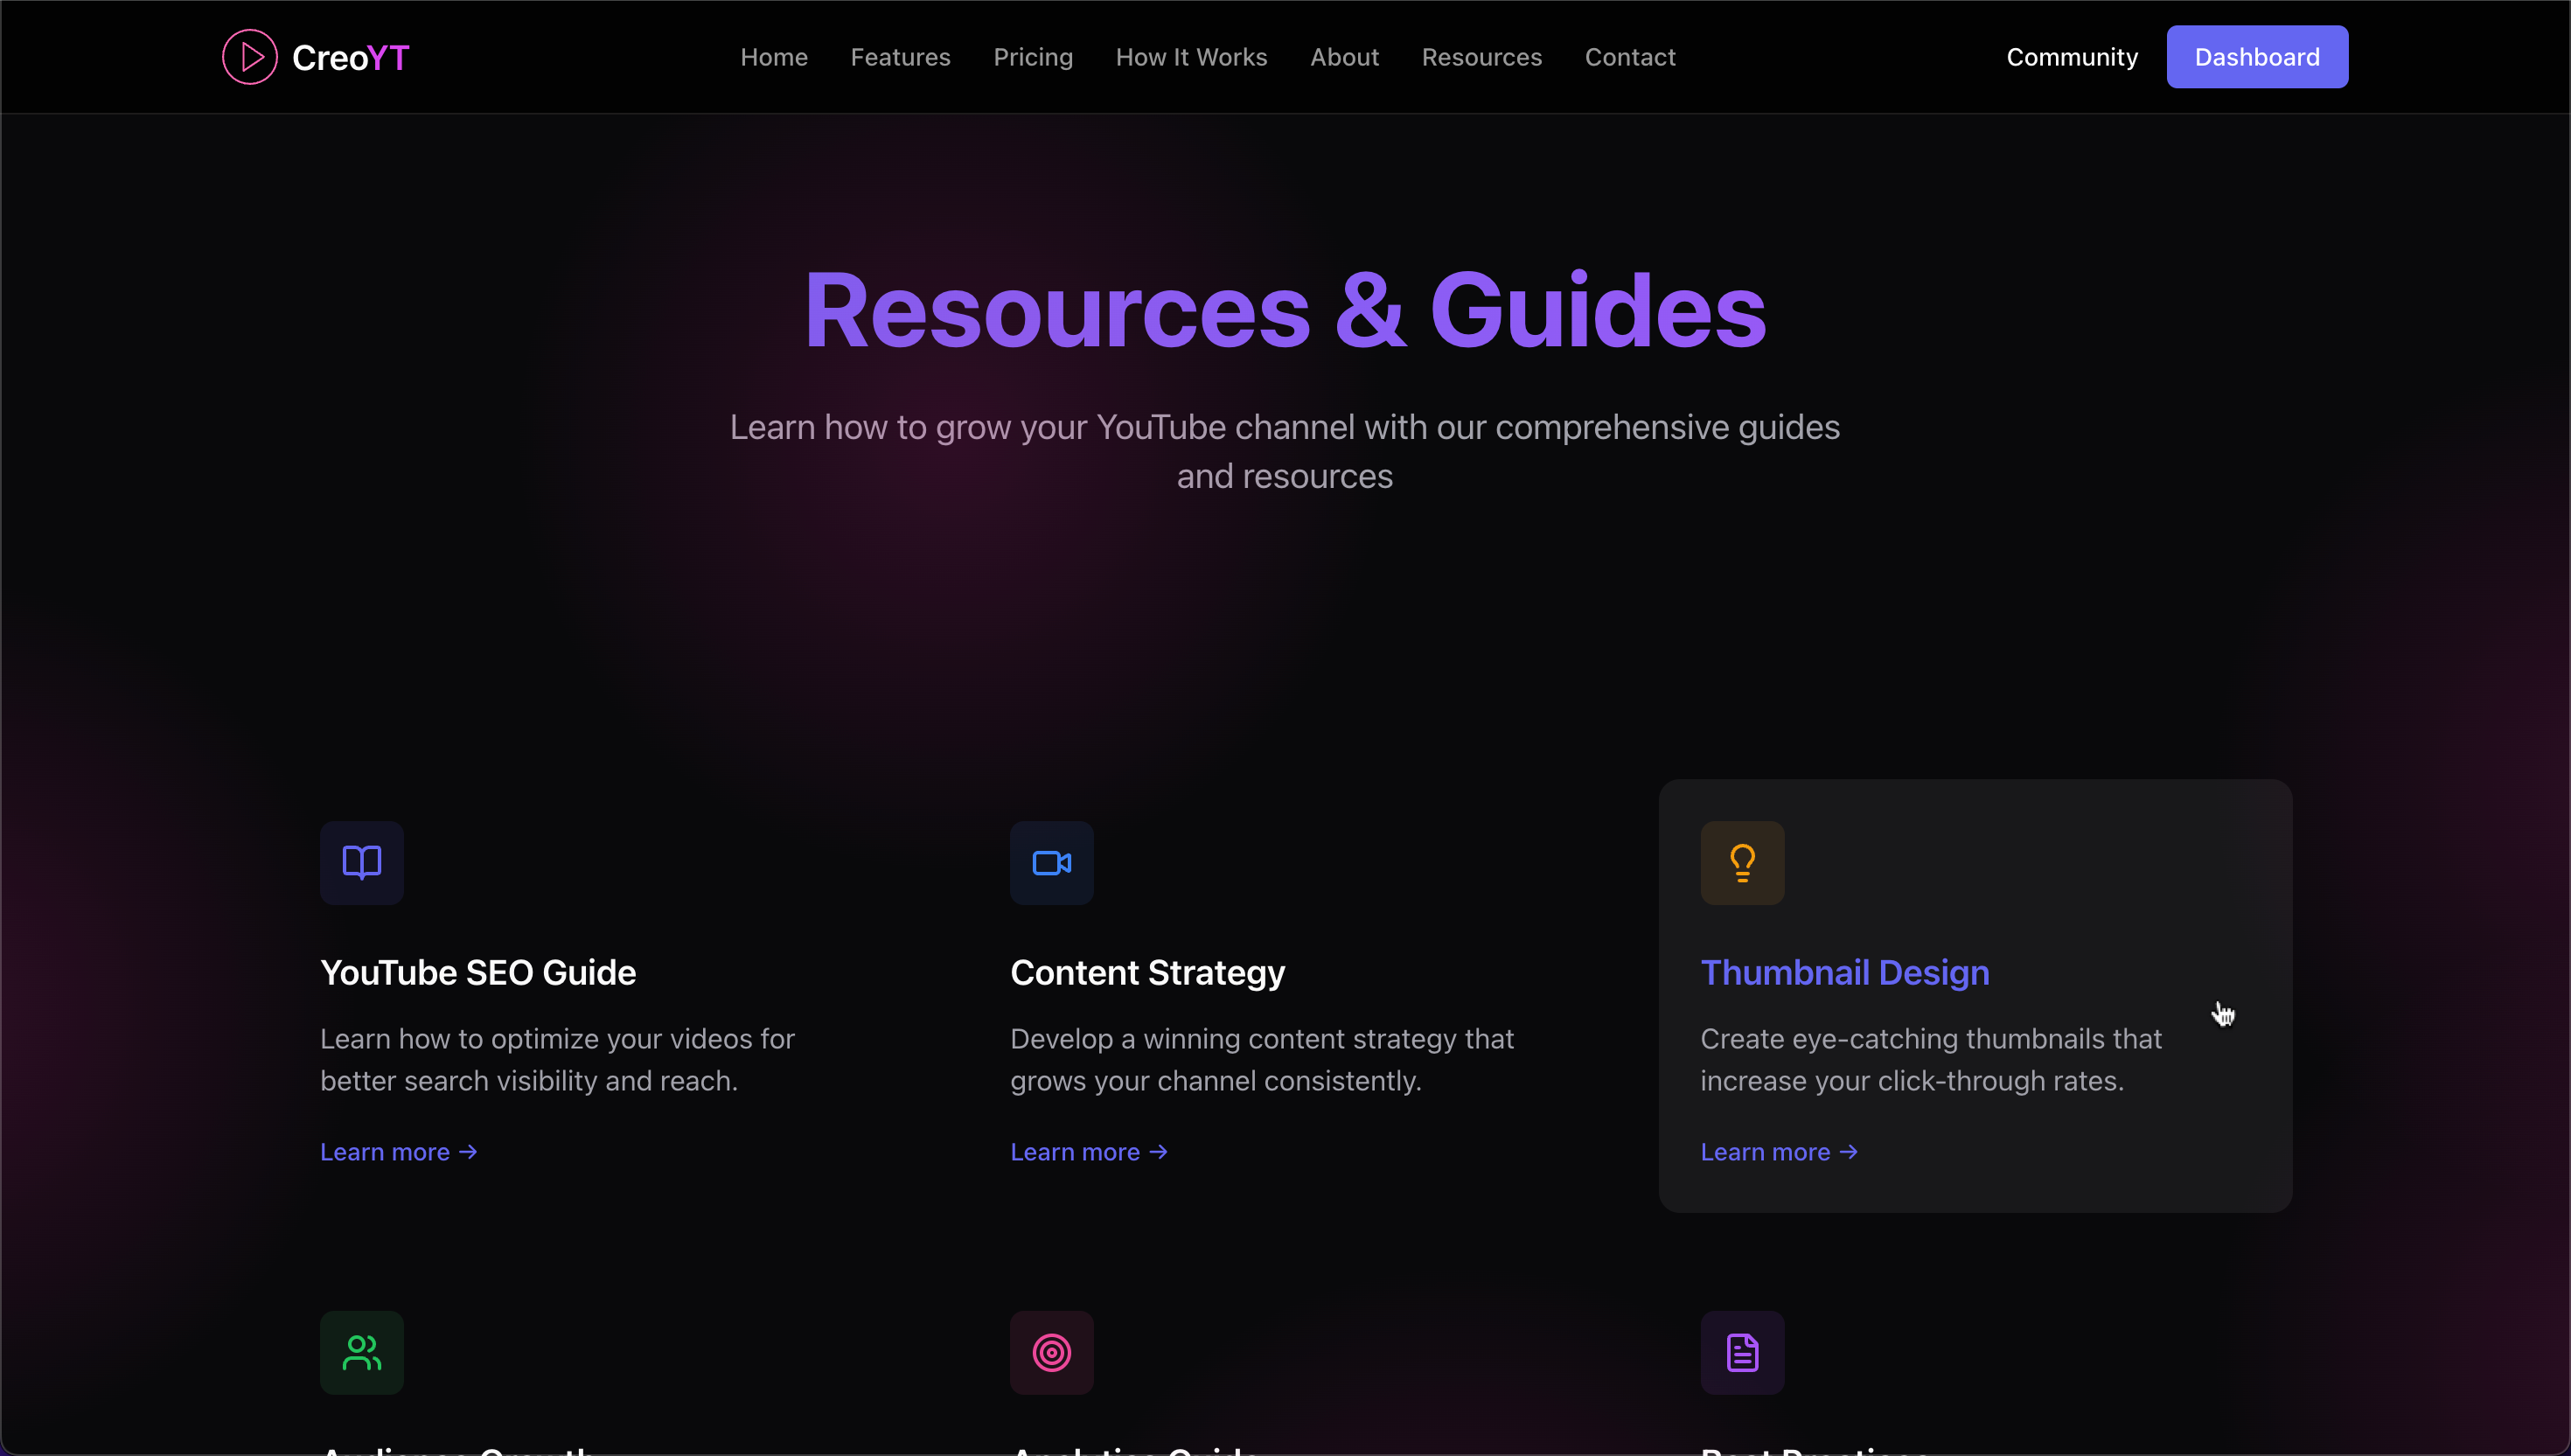
Task: Select How It Works in navigation
Action: [1191, 57]
